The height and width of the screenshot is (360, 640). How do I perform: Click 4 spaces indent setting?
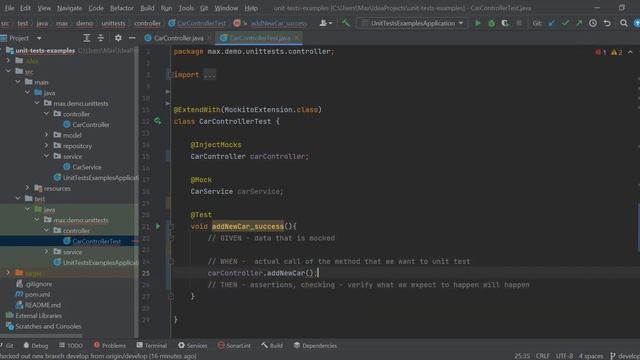(x=591, y=356)
